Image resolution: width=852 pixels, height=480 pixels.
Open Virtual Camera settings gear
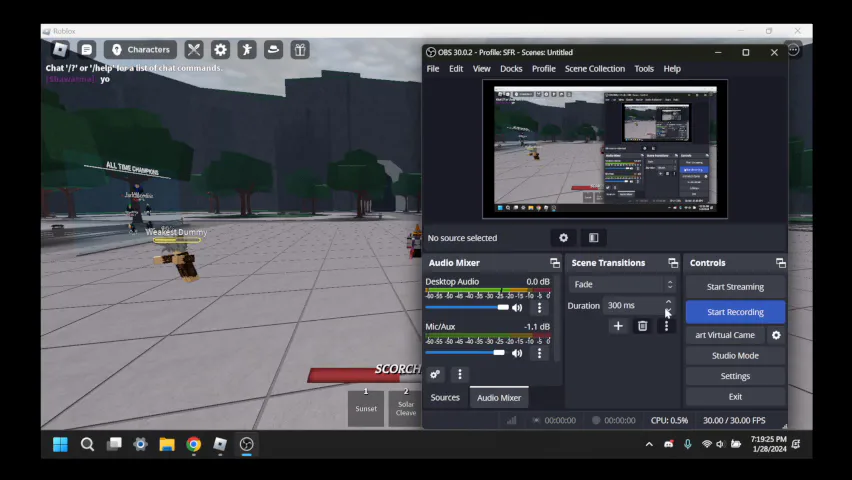pyautogui.click(x=776, y=335)
